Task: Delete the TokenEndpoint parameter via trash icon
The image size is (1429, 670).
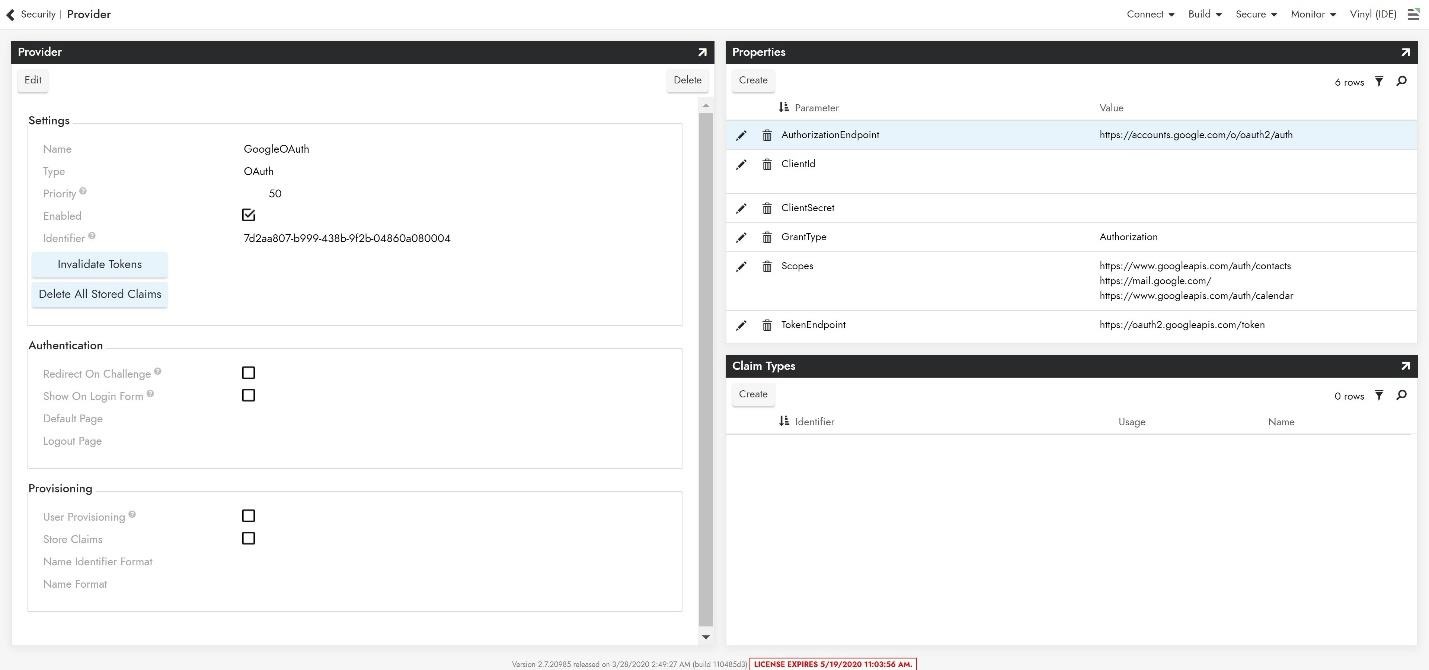Action: tap(767, 326)
